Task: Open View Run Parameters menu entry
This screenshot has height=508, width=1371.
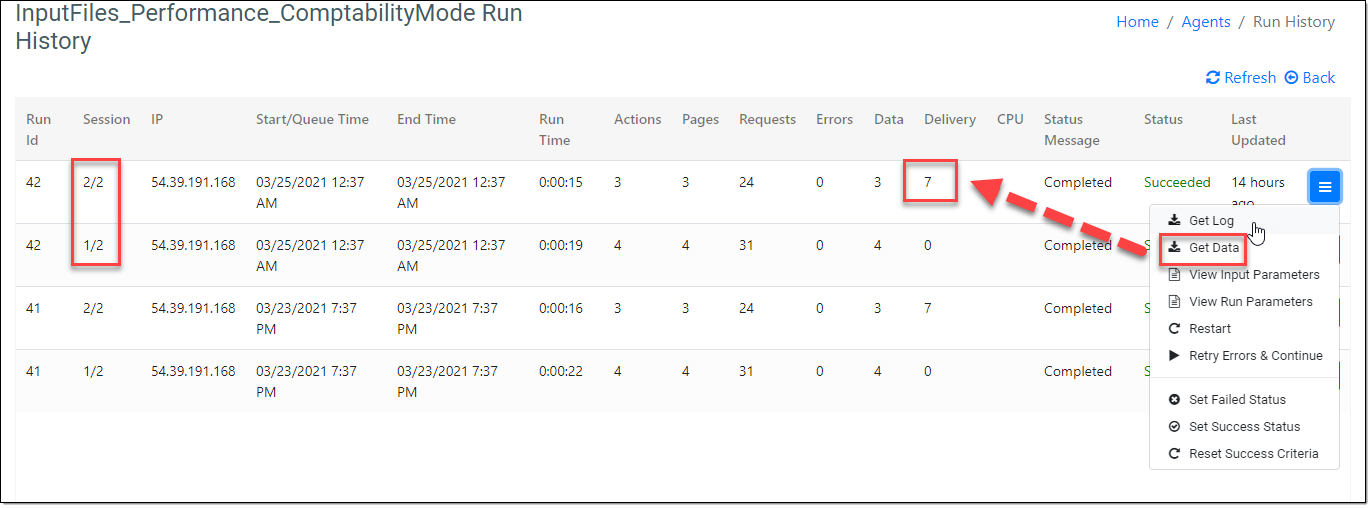Action: [1250, 302]
